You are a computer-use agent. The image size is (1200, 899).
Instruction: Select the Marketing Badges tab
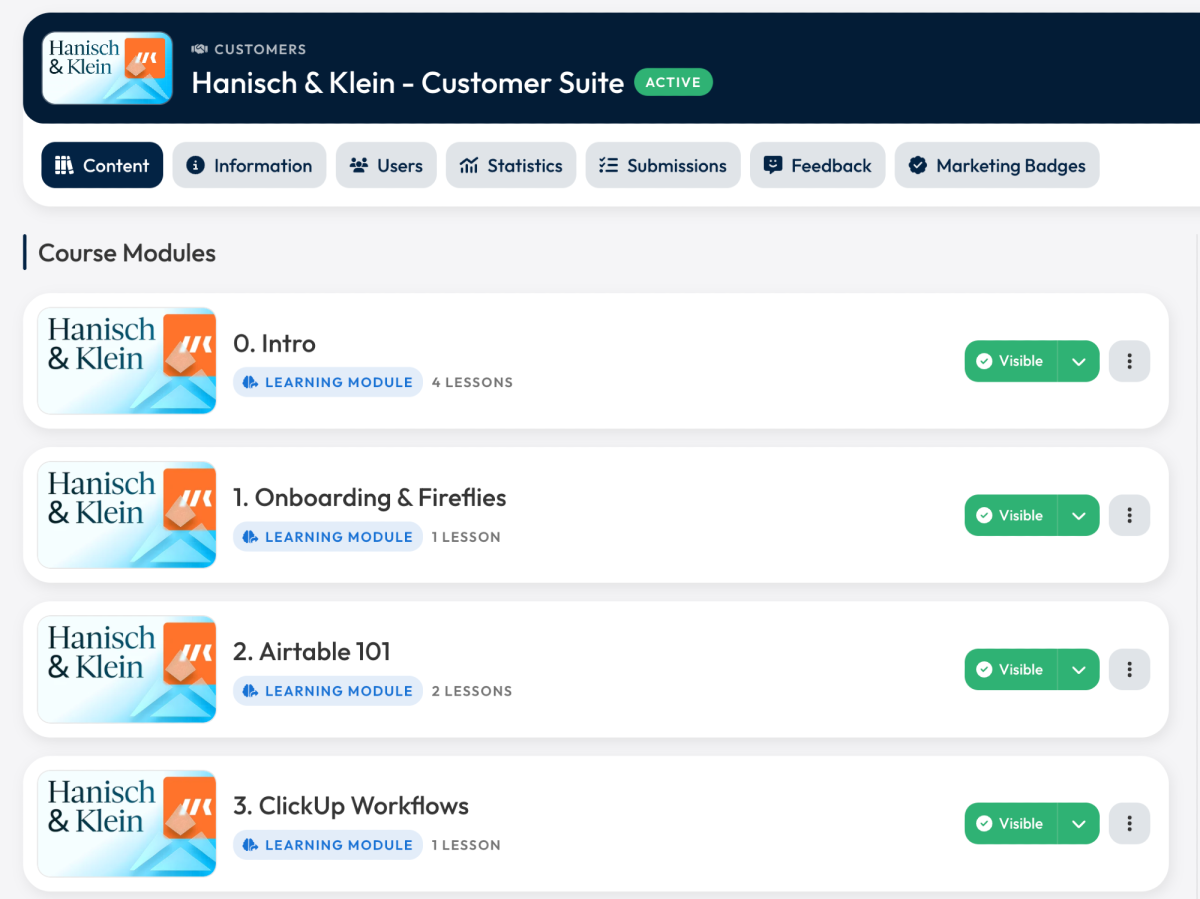997,165
